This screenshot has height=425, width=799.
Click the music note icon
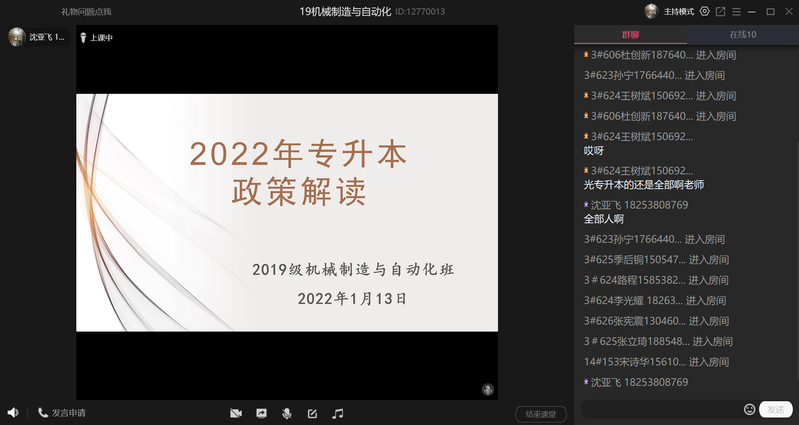(x=338, y=413)
